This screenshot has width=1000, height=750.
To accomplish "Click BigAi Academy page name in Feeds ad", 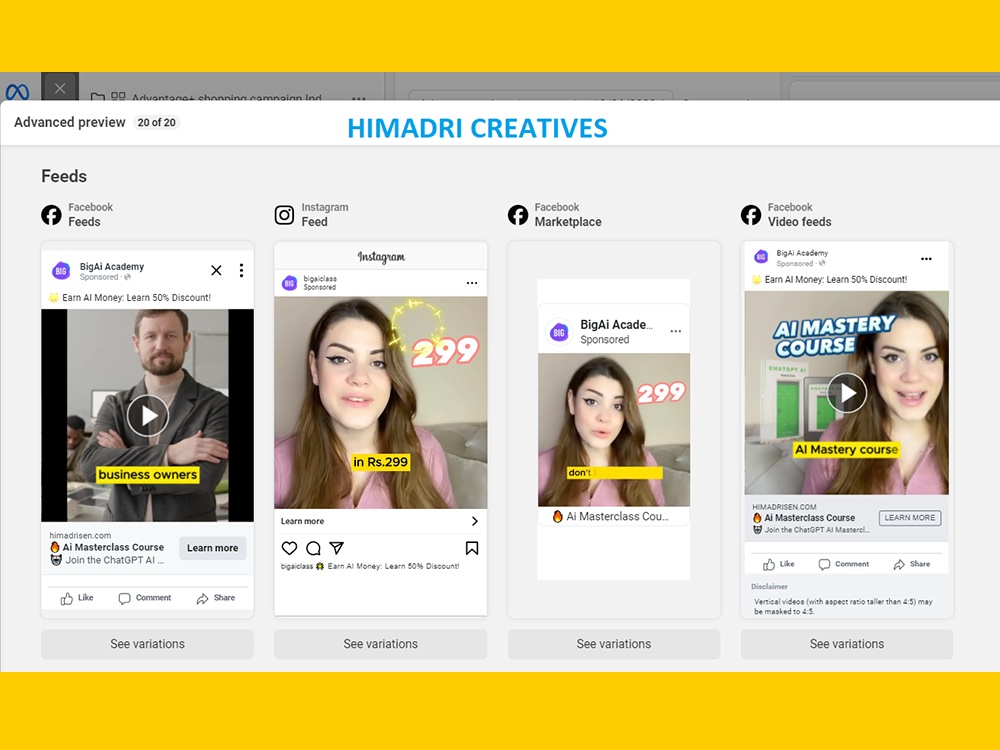I will coord(112,267).
